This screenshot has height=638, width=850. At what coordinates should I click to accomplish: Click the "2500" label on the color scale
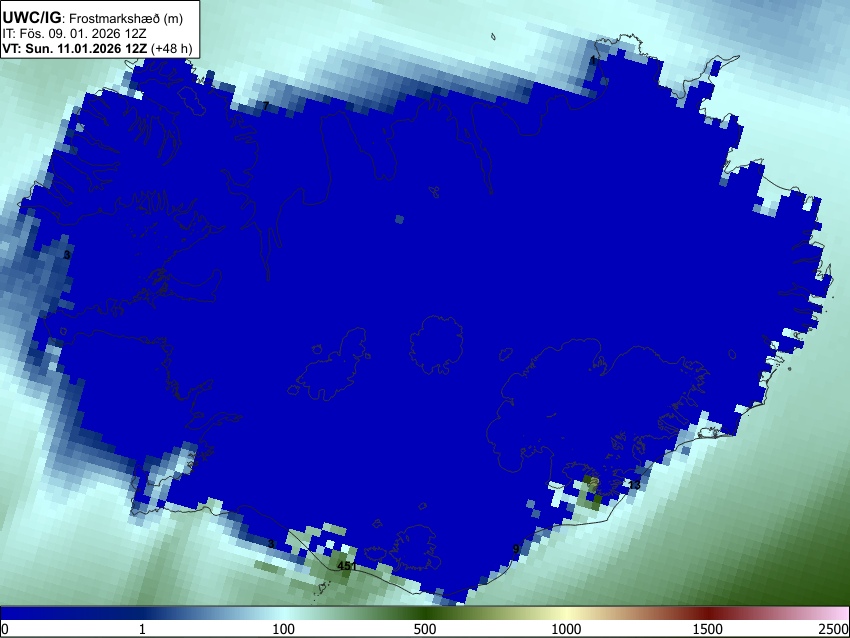tap(834, 629)
